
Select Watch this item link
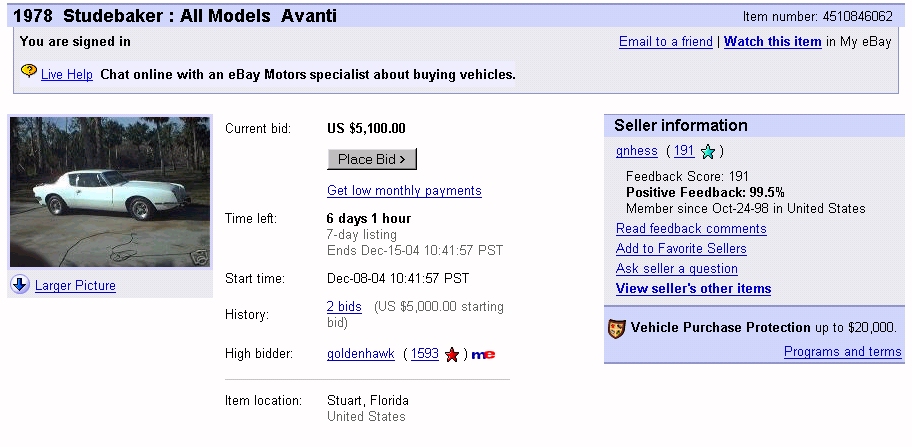coord(772,42)
